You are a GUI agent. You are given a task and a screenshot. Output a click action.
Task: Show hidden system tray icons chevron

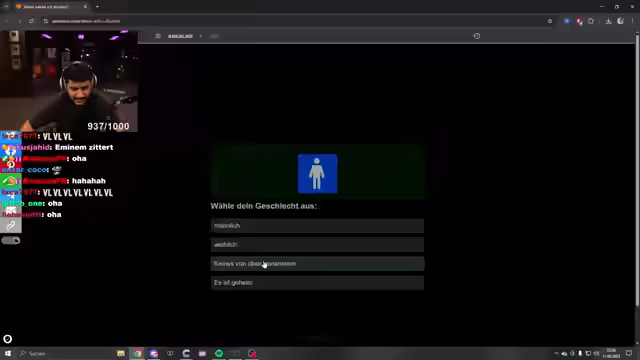[x=556, y=353]
